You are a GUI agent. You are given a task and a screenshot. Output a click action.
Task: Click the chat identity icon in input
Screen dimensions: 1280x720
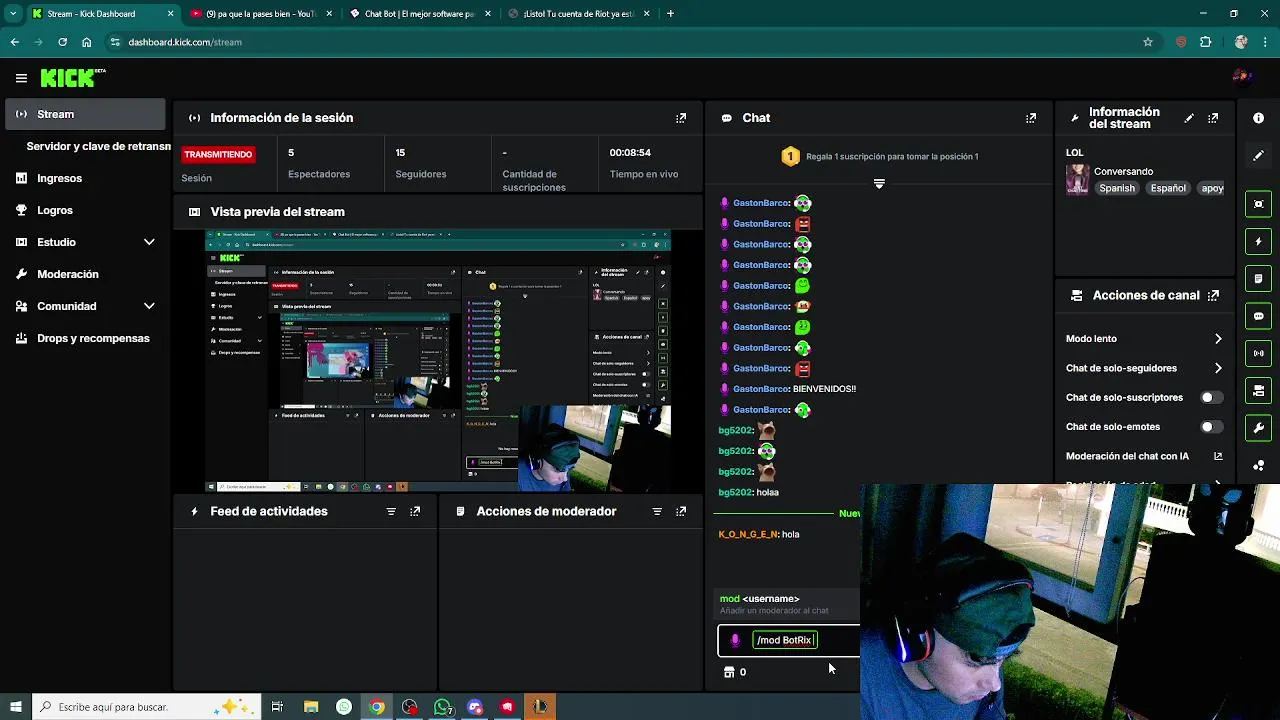735,640
